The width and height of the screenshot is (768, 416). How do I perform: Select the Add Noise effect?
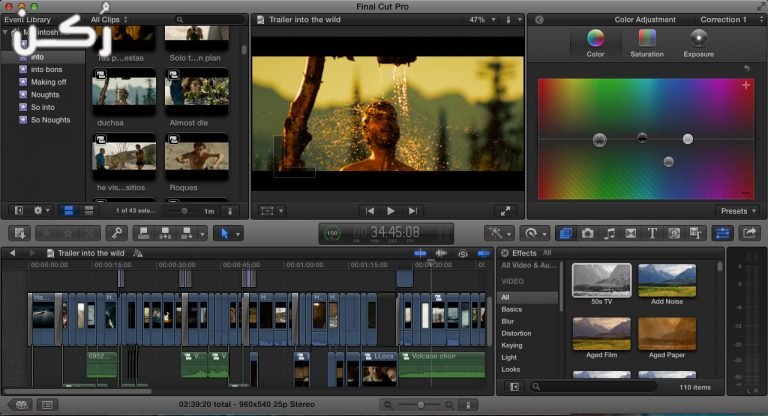coord(667,280)
